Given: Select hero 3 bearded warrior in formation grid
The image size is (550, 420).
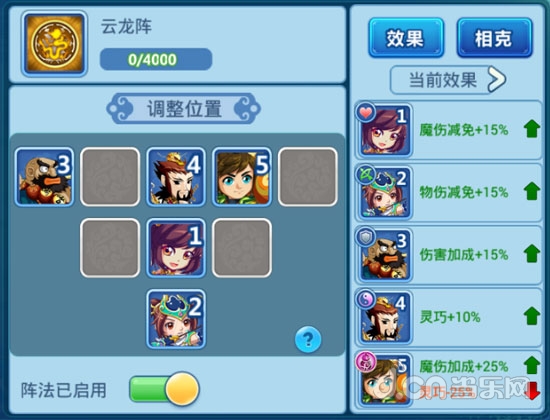Looking at the screenshot, I should coord(44,176).
